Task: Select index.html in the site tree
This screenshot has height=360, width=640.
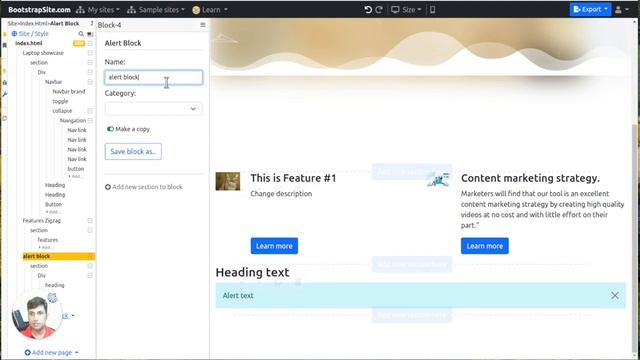Action: [x=29, y=43]
